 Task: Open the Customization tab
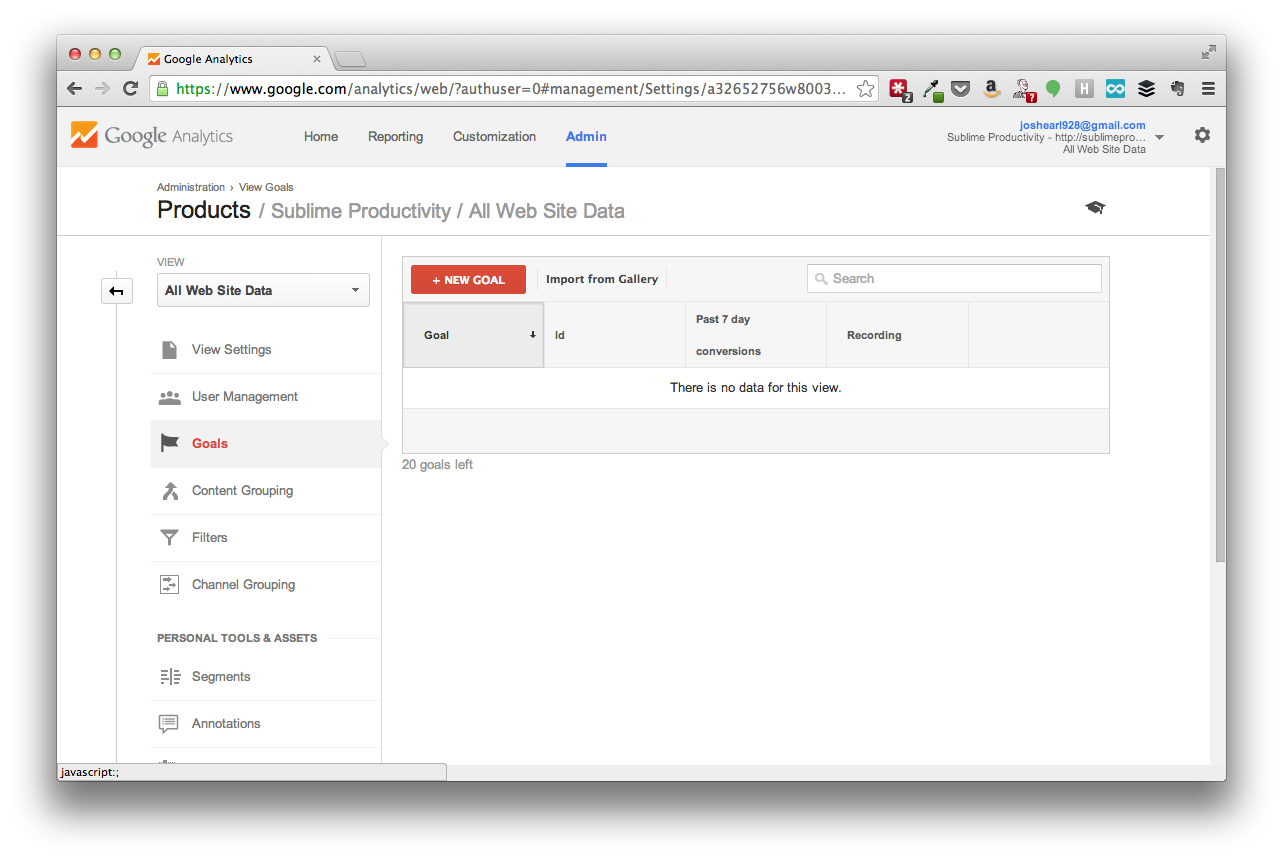pos(494,137)
